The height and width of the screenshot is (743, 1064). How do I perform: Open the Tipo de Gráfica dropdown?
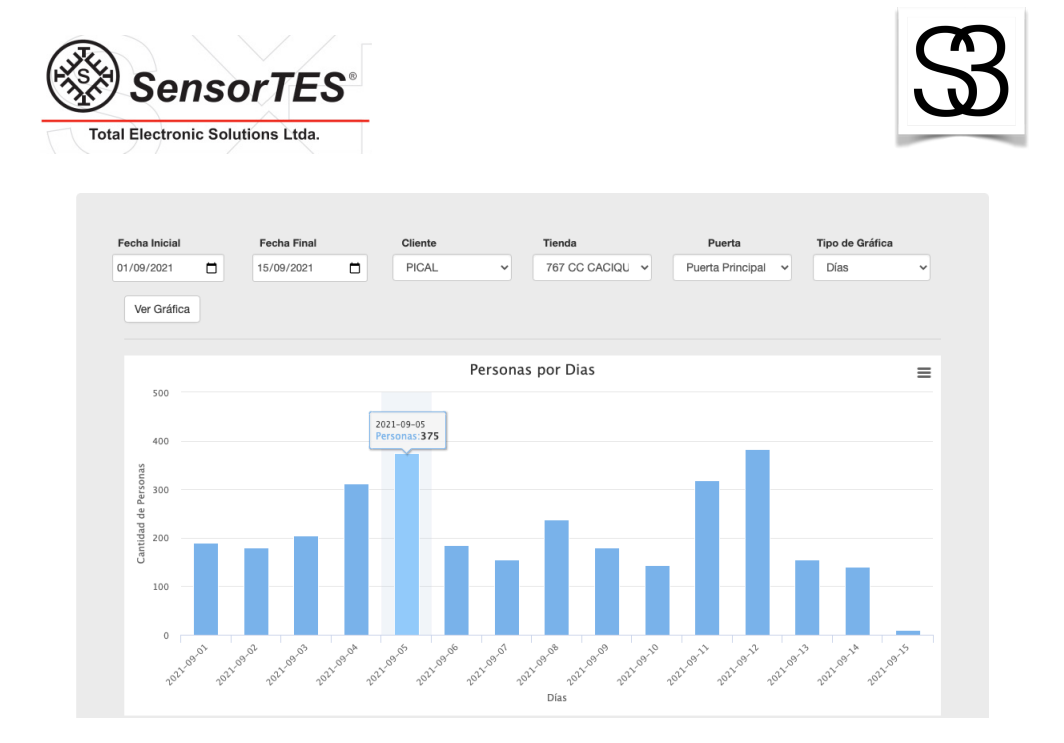(871, 268)
